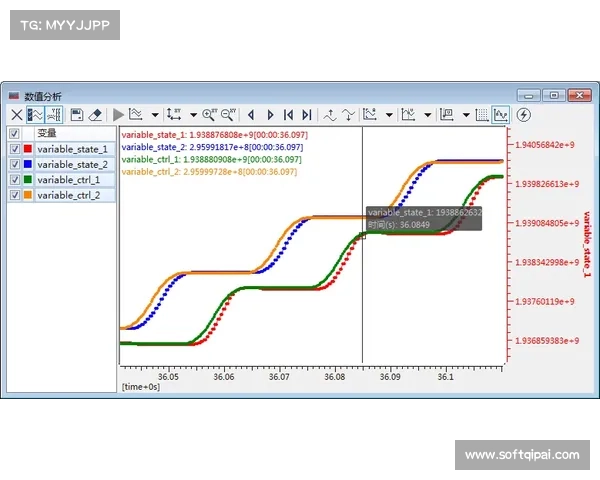The height and width of the screenshot is (480, 600).
Task: Toggle the grid lines icon
Action: pyautogui.click(x=482, y=115)
